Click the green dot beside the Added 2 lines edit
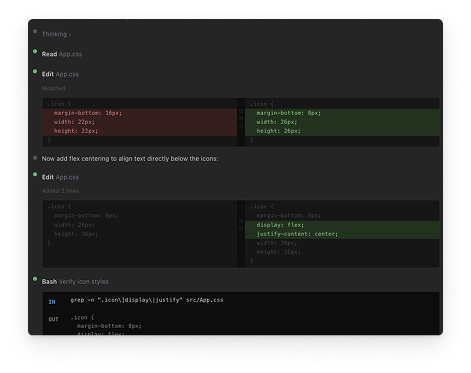 (x=35, y=174)
